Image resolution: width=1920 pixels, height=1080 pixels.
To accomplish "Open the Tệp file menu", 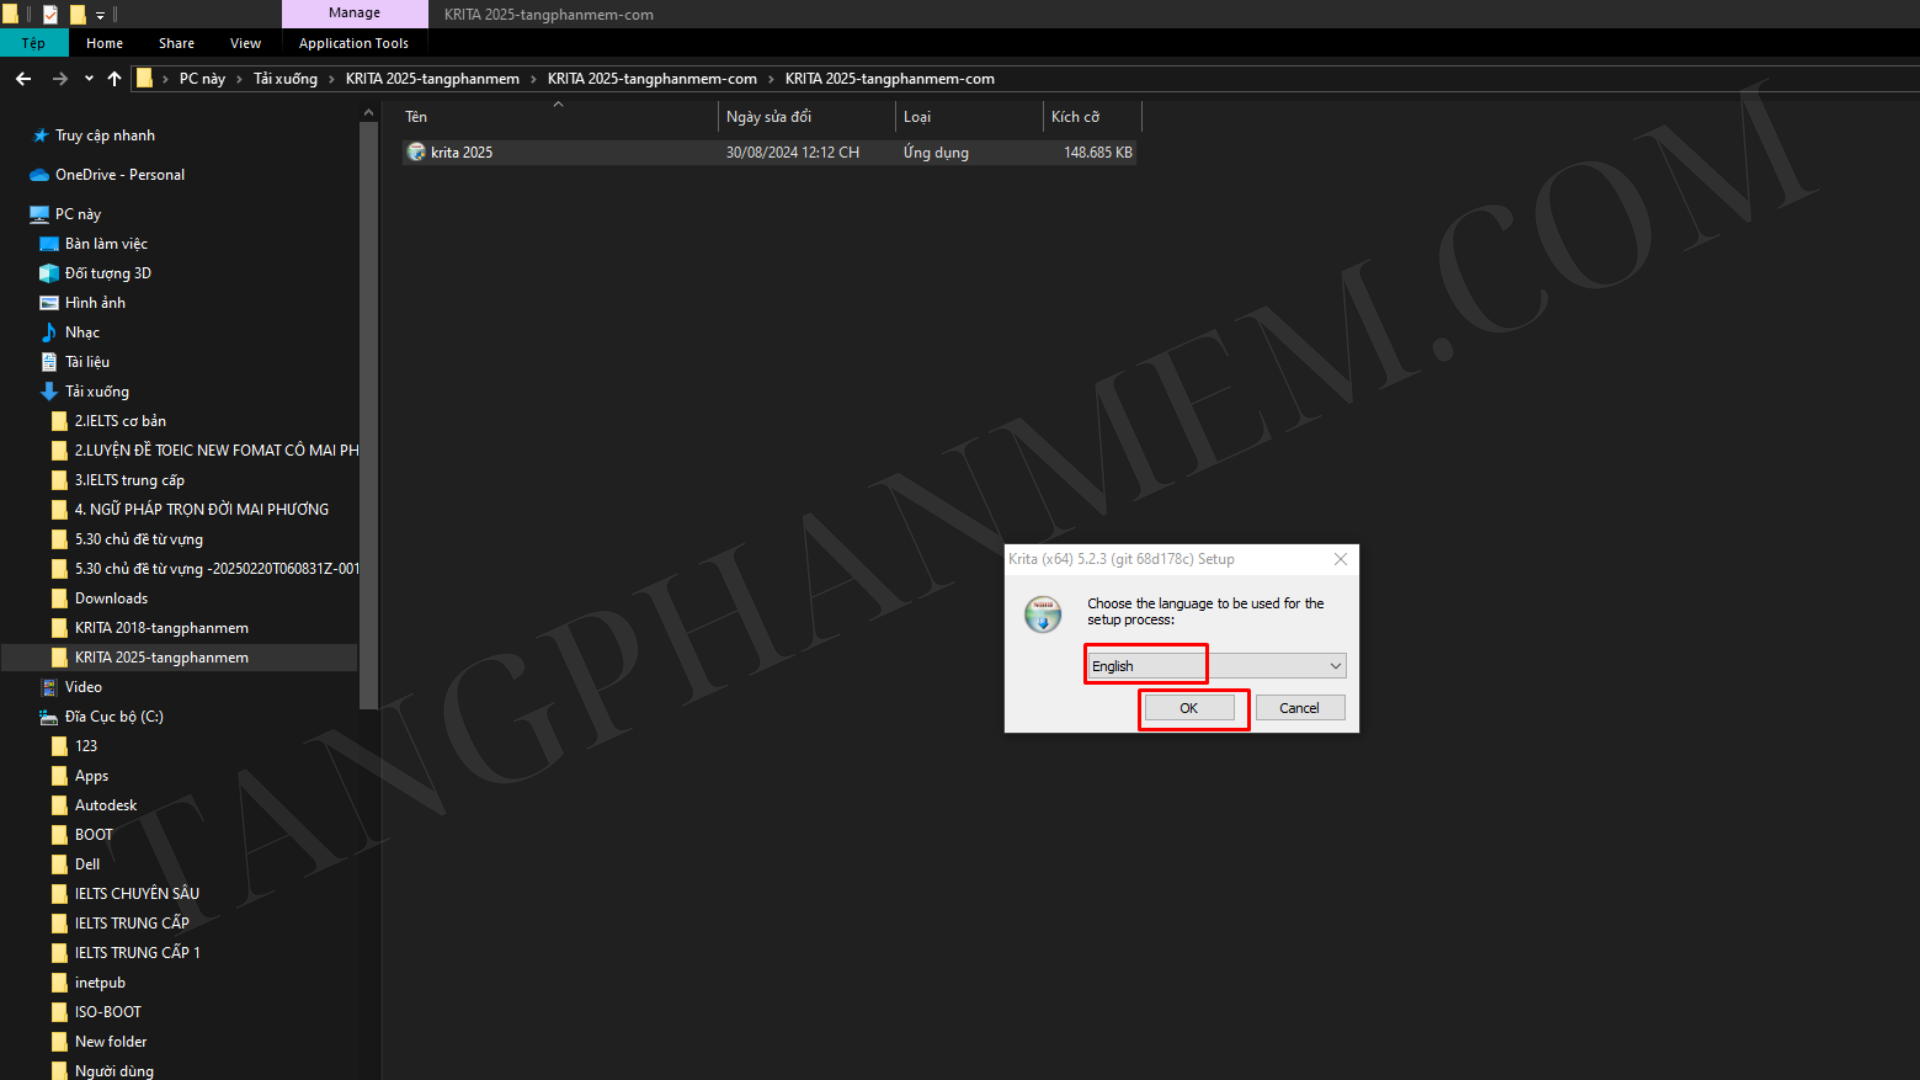I will [33, 43].
